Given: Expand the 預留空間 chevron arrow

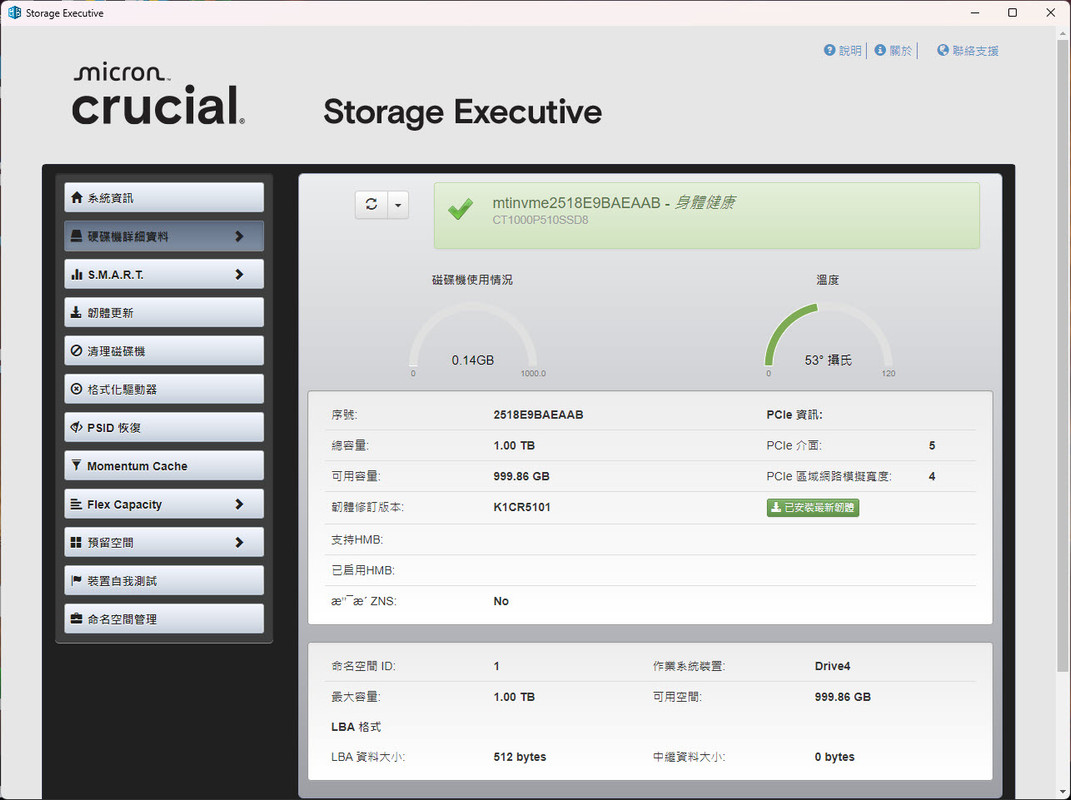Looking at the screenshot, I should pos(239,542).
